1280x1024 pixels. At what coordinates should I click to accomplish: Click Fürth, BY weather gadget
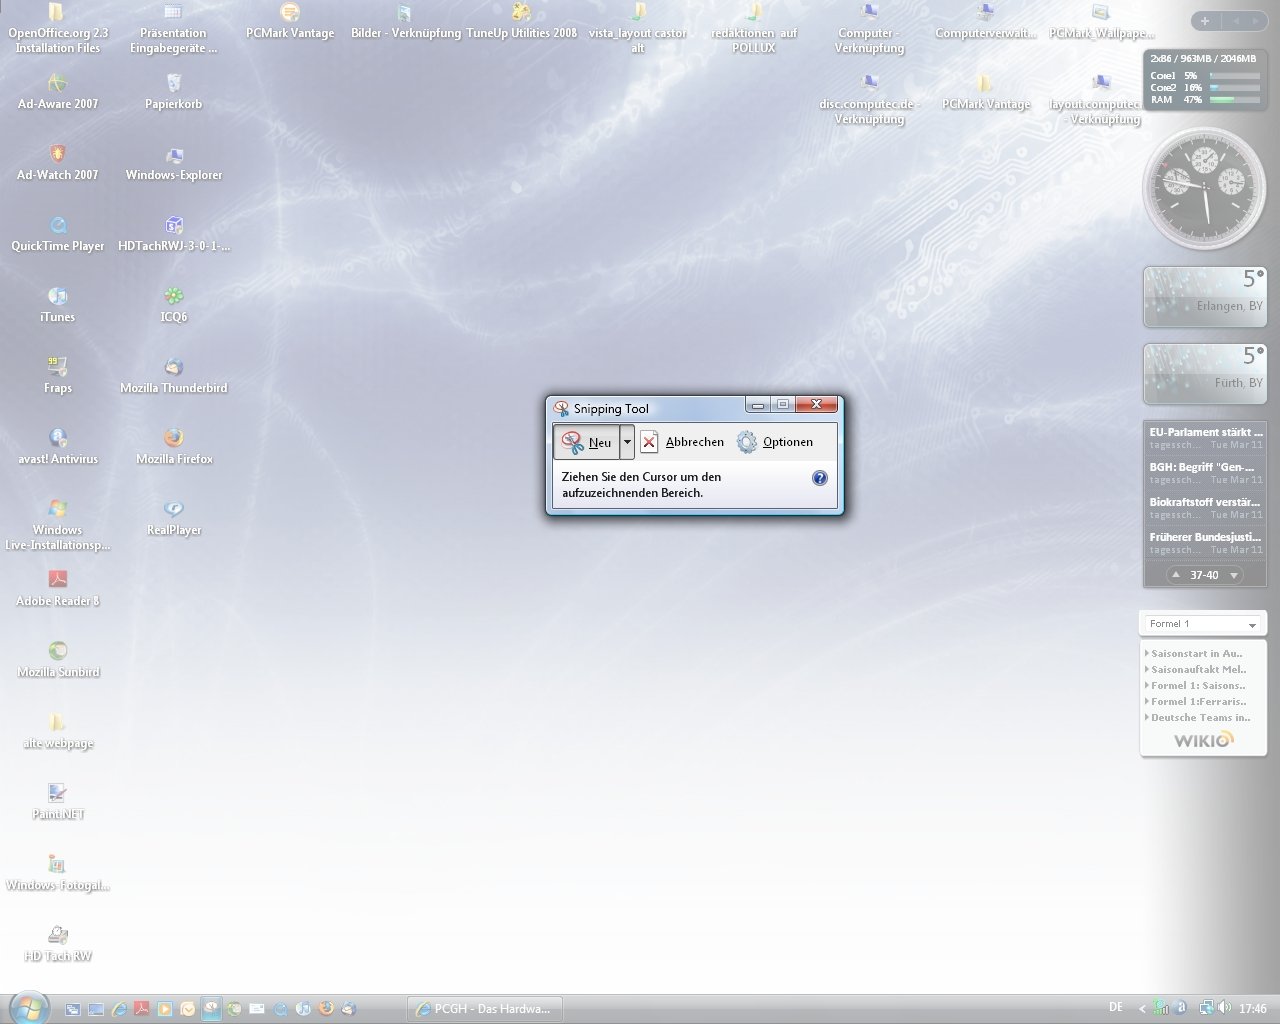tap(1204, 373)
